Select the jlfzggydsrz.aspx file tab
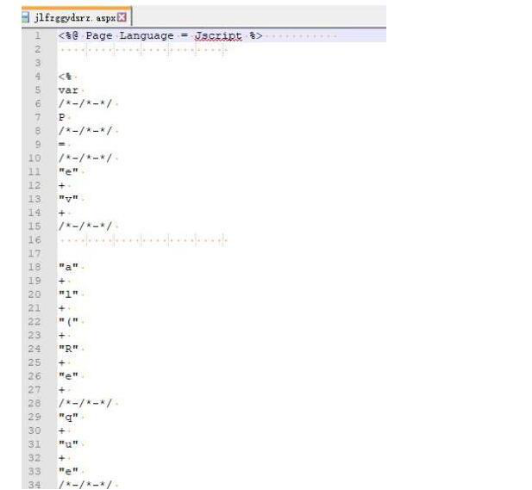 click(x=76, y=17)
